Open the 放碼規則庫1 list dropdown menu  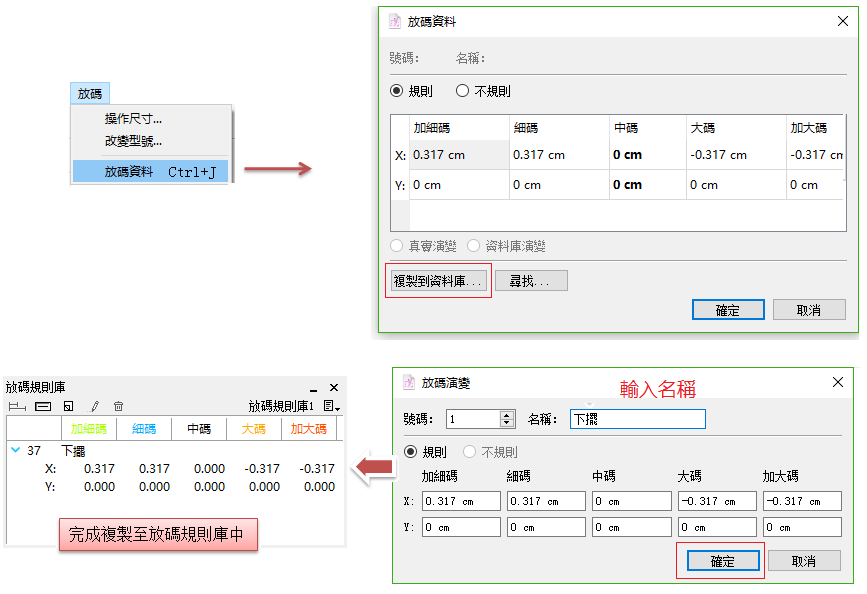[x=332, y=407]
